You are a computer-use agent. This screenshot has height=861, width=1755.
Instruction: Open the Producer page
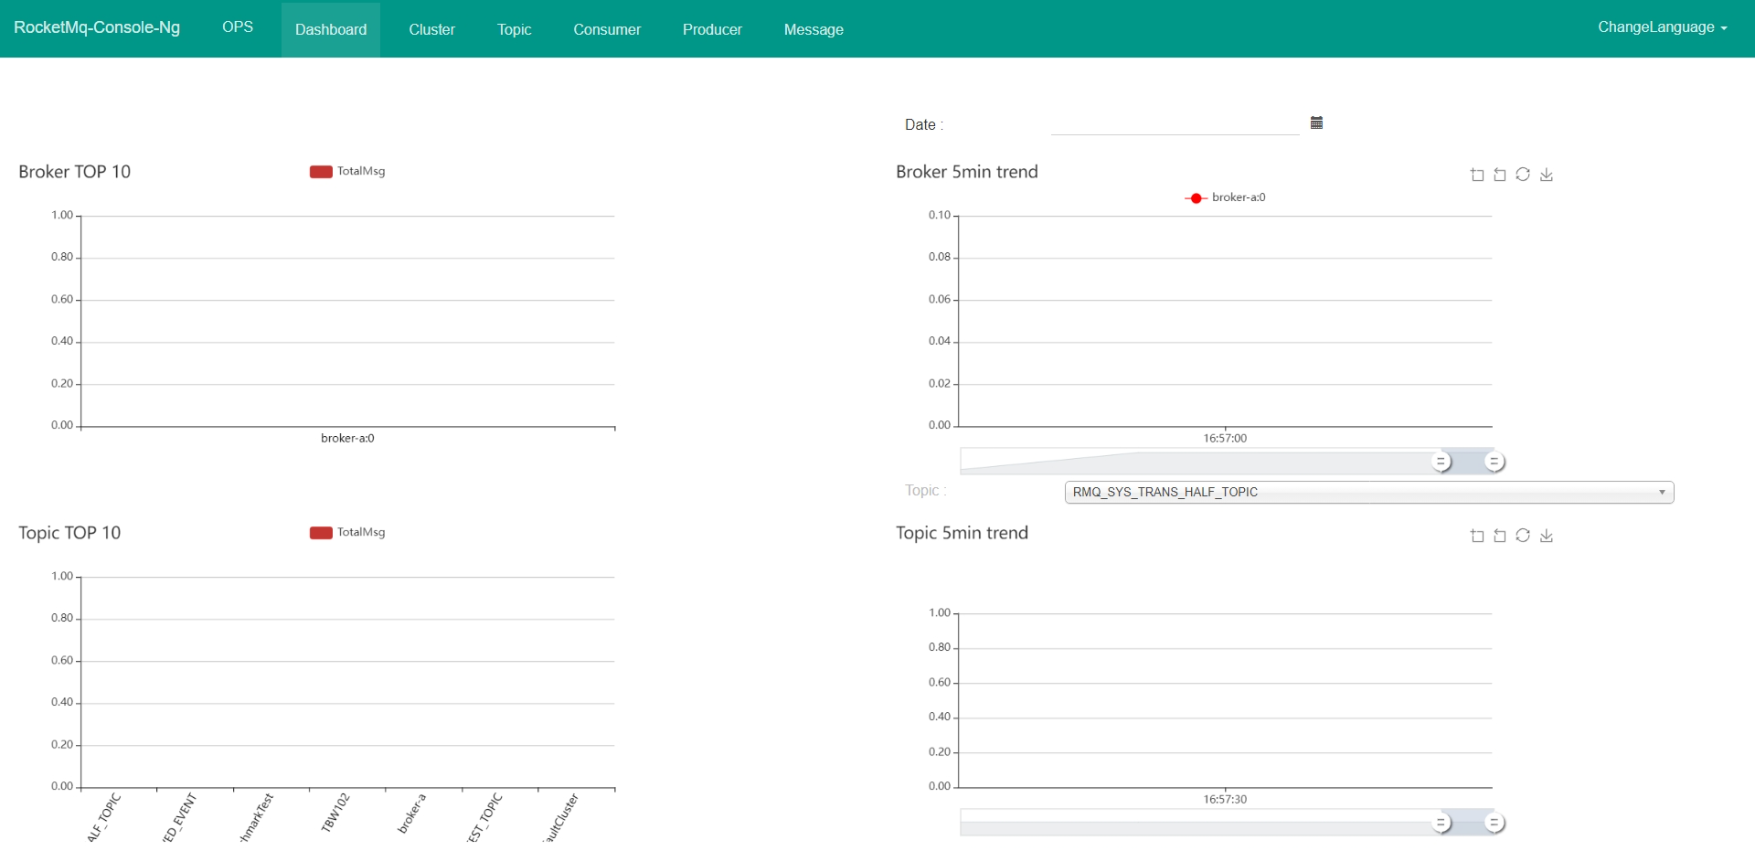pyautogui.click(x=712, y=29)
